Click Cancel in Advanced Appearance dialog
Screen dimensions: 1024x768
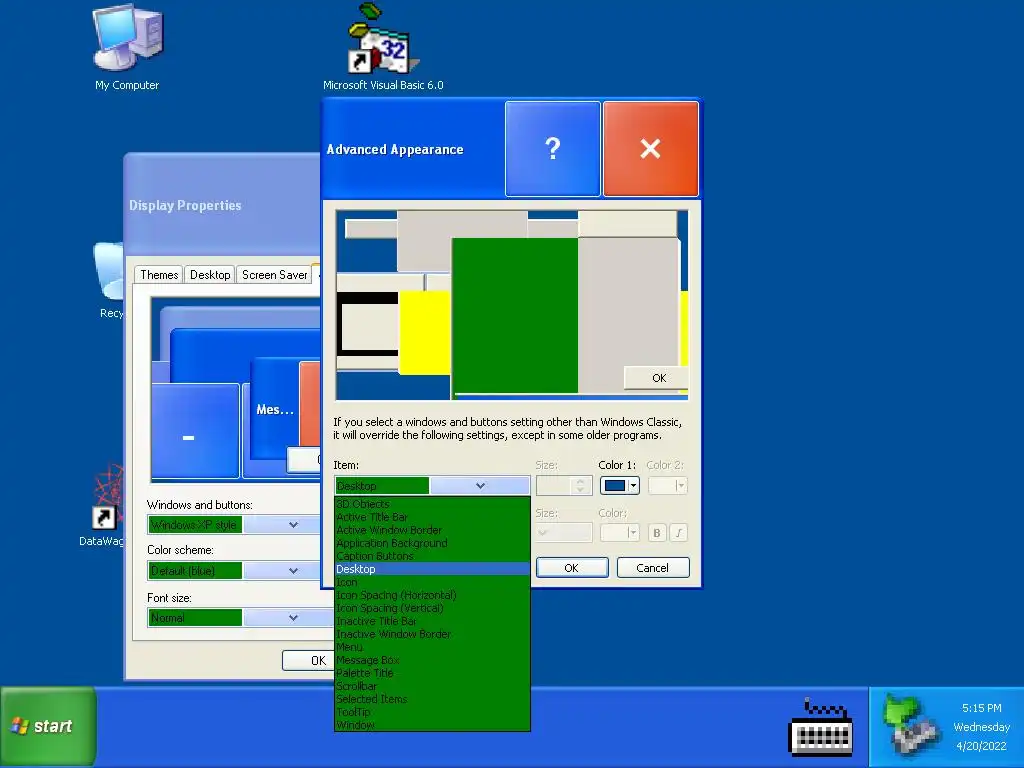652,568
